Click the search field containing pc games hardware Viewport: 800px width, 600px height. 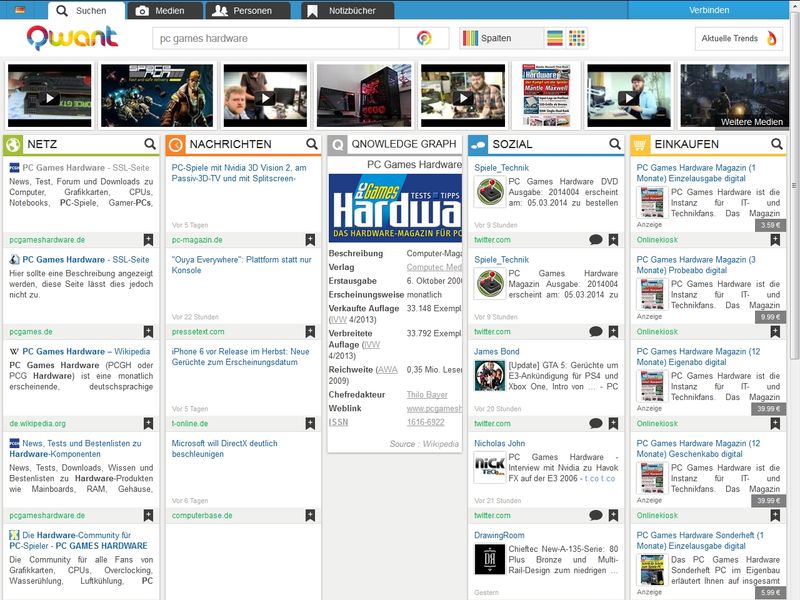pyautogui.click(x=275, y=38)
